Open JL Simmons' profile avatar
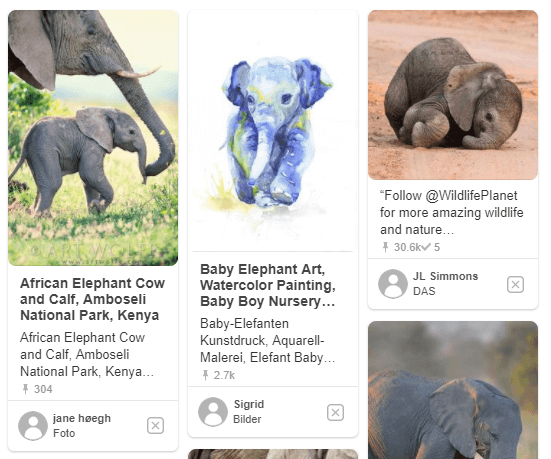The height and width of the screenshot is (459, 551). coord(393,284)
